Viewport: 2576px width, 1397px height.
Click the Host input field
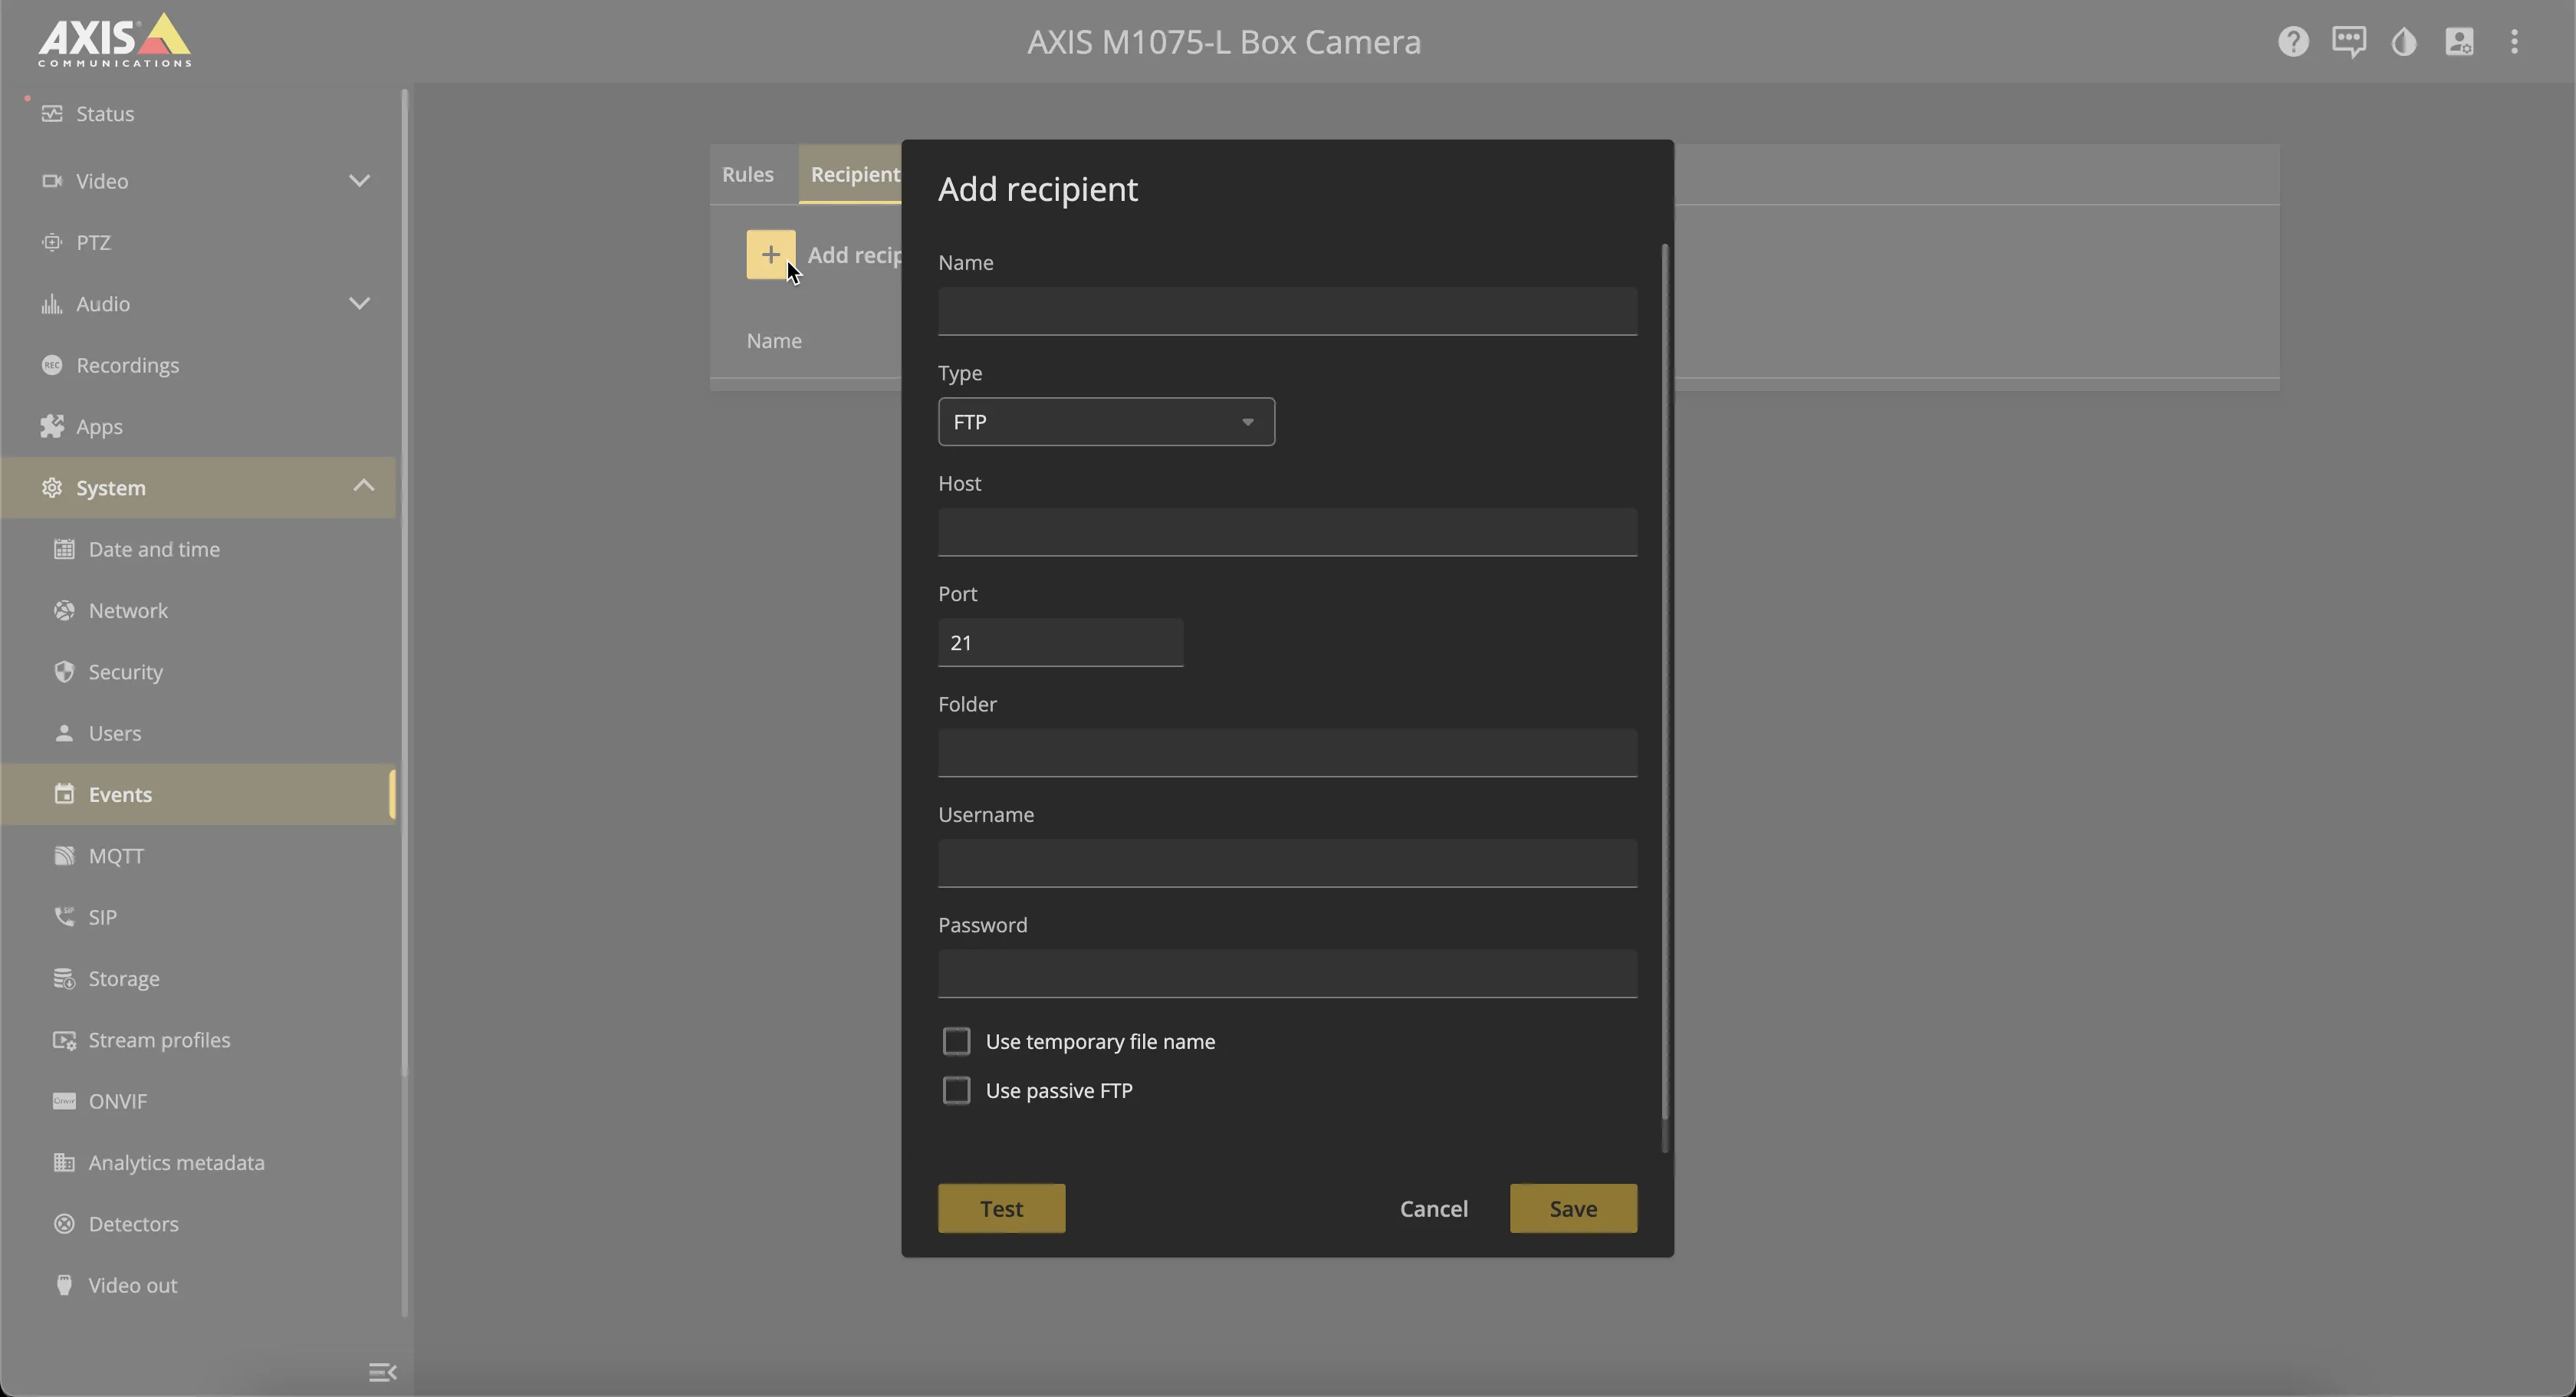(1287, 532)
